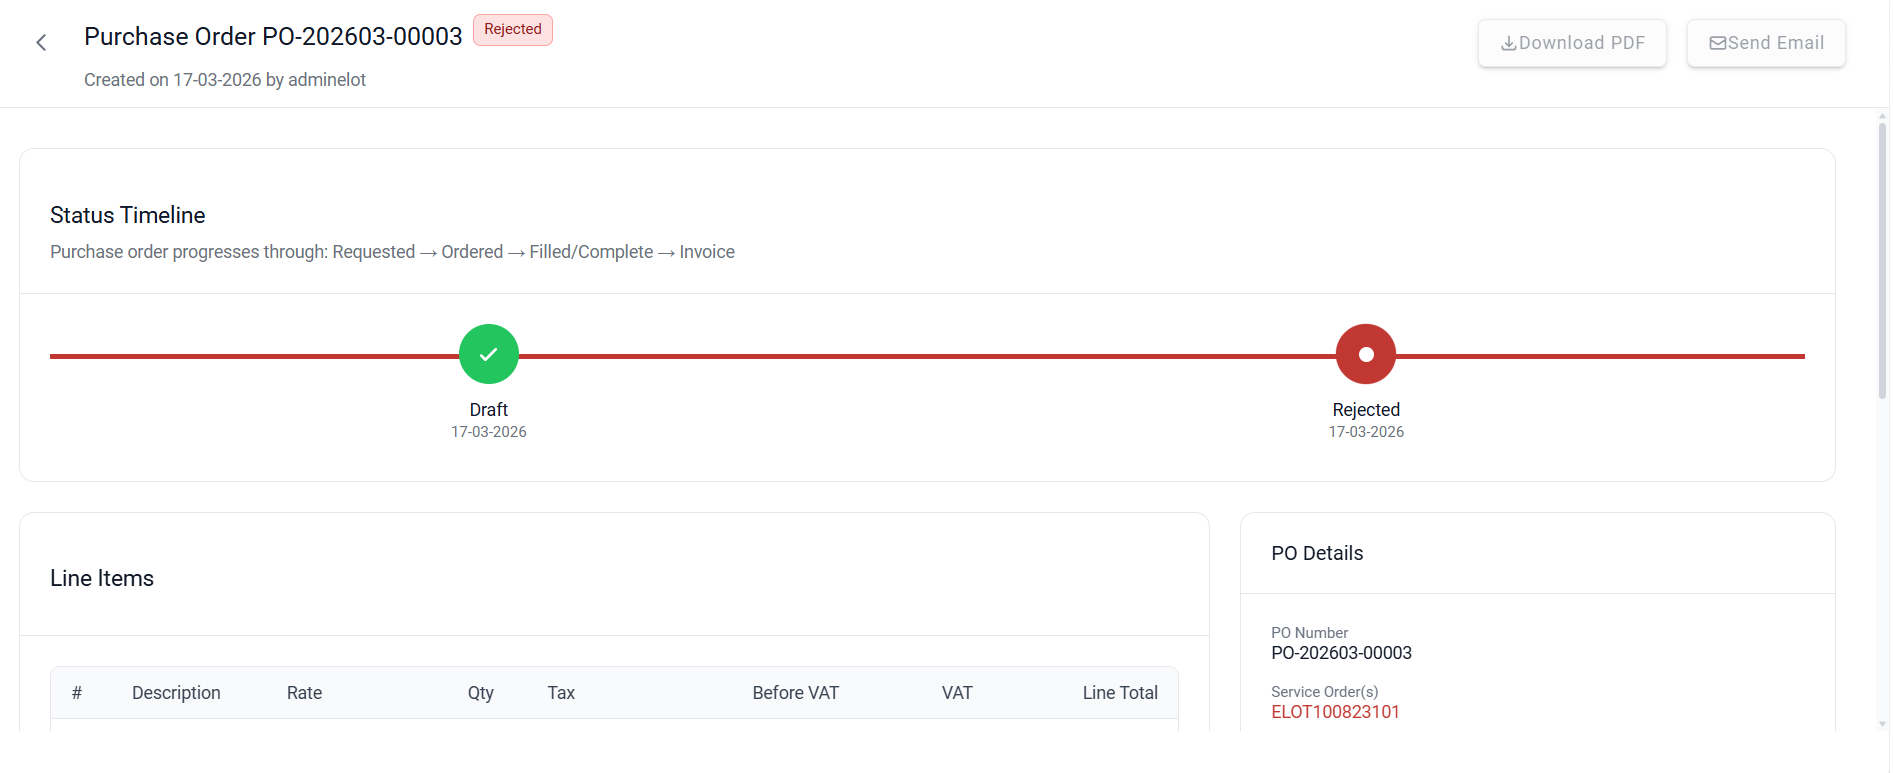Click the envelope icon in Send Email

click(1717, 43)
